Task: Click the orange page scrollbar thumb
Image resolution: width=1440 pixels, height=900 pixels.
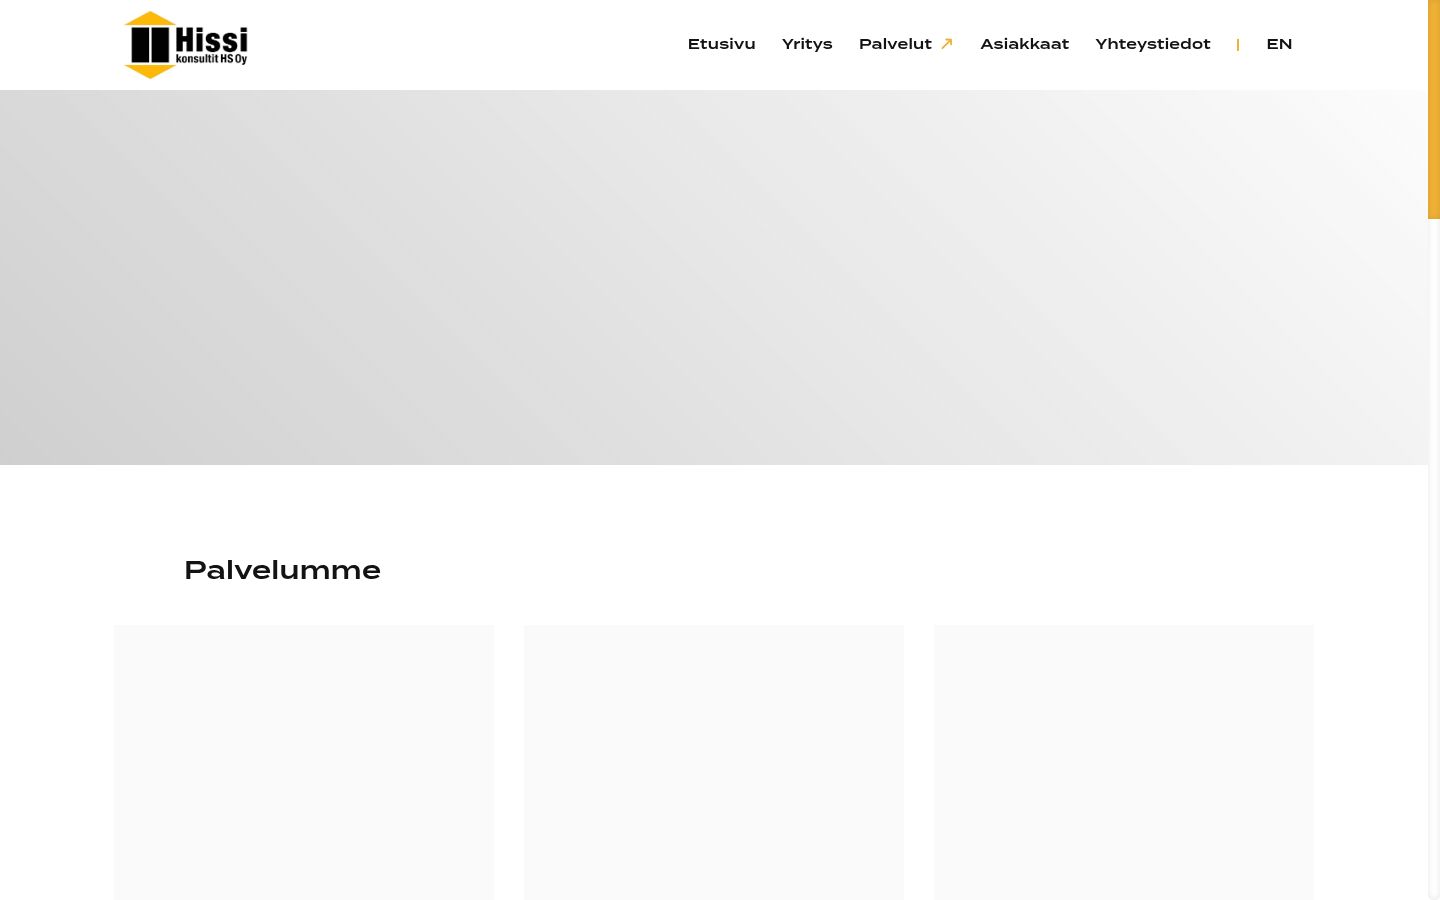Action: pyautogui.click(x=1434, y=109)
